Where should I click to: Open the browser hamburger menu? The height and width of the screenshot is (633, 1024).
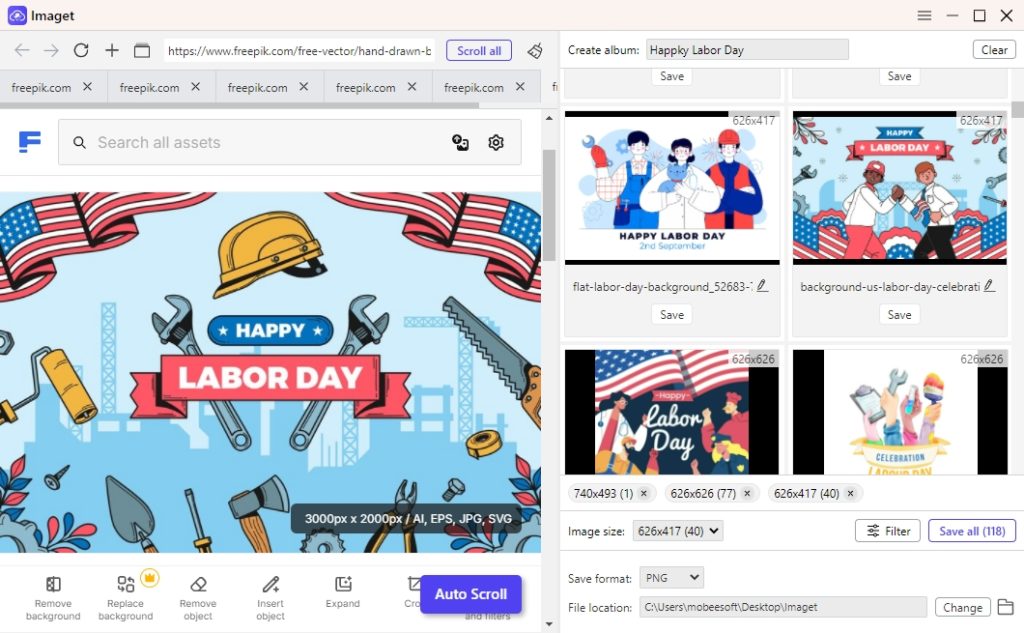click(x=924, y=15)
